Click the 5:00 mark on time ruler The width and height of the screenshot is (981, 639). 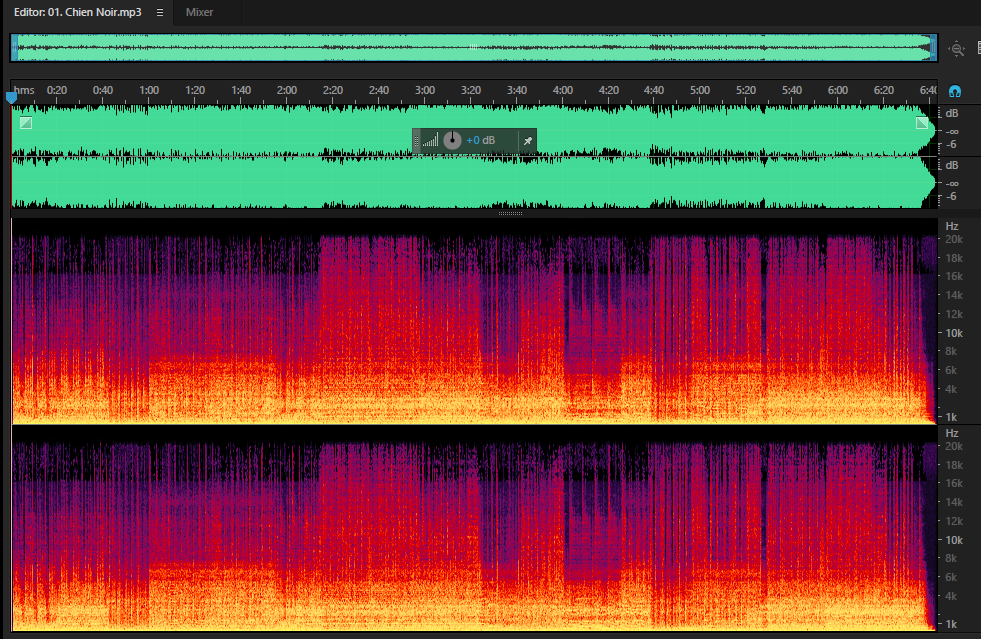pyautogui.click(x=700, y=90)
